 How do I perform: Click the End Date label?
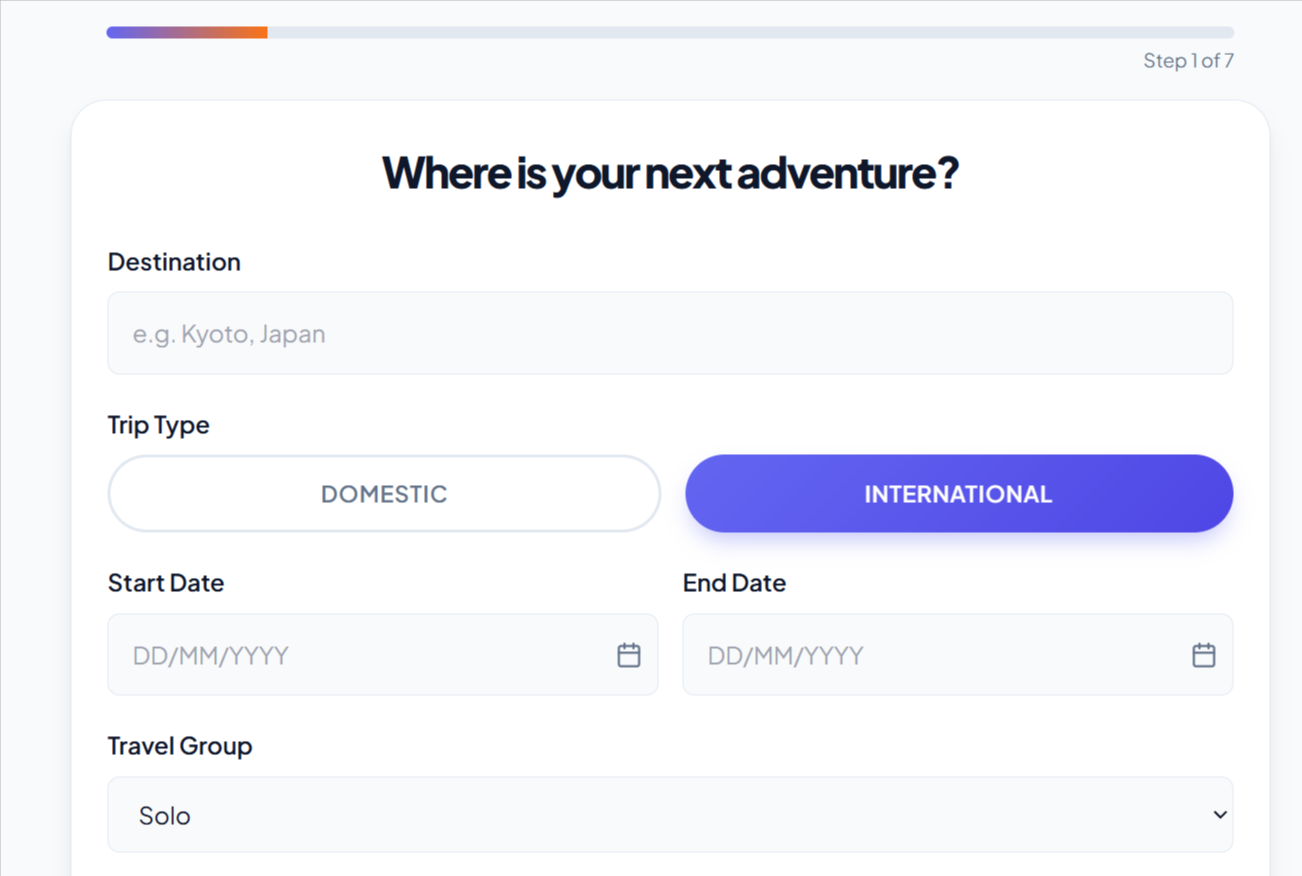click(x=734, y=583)
